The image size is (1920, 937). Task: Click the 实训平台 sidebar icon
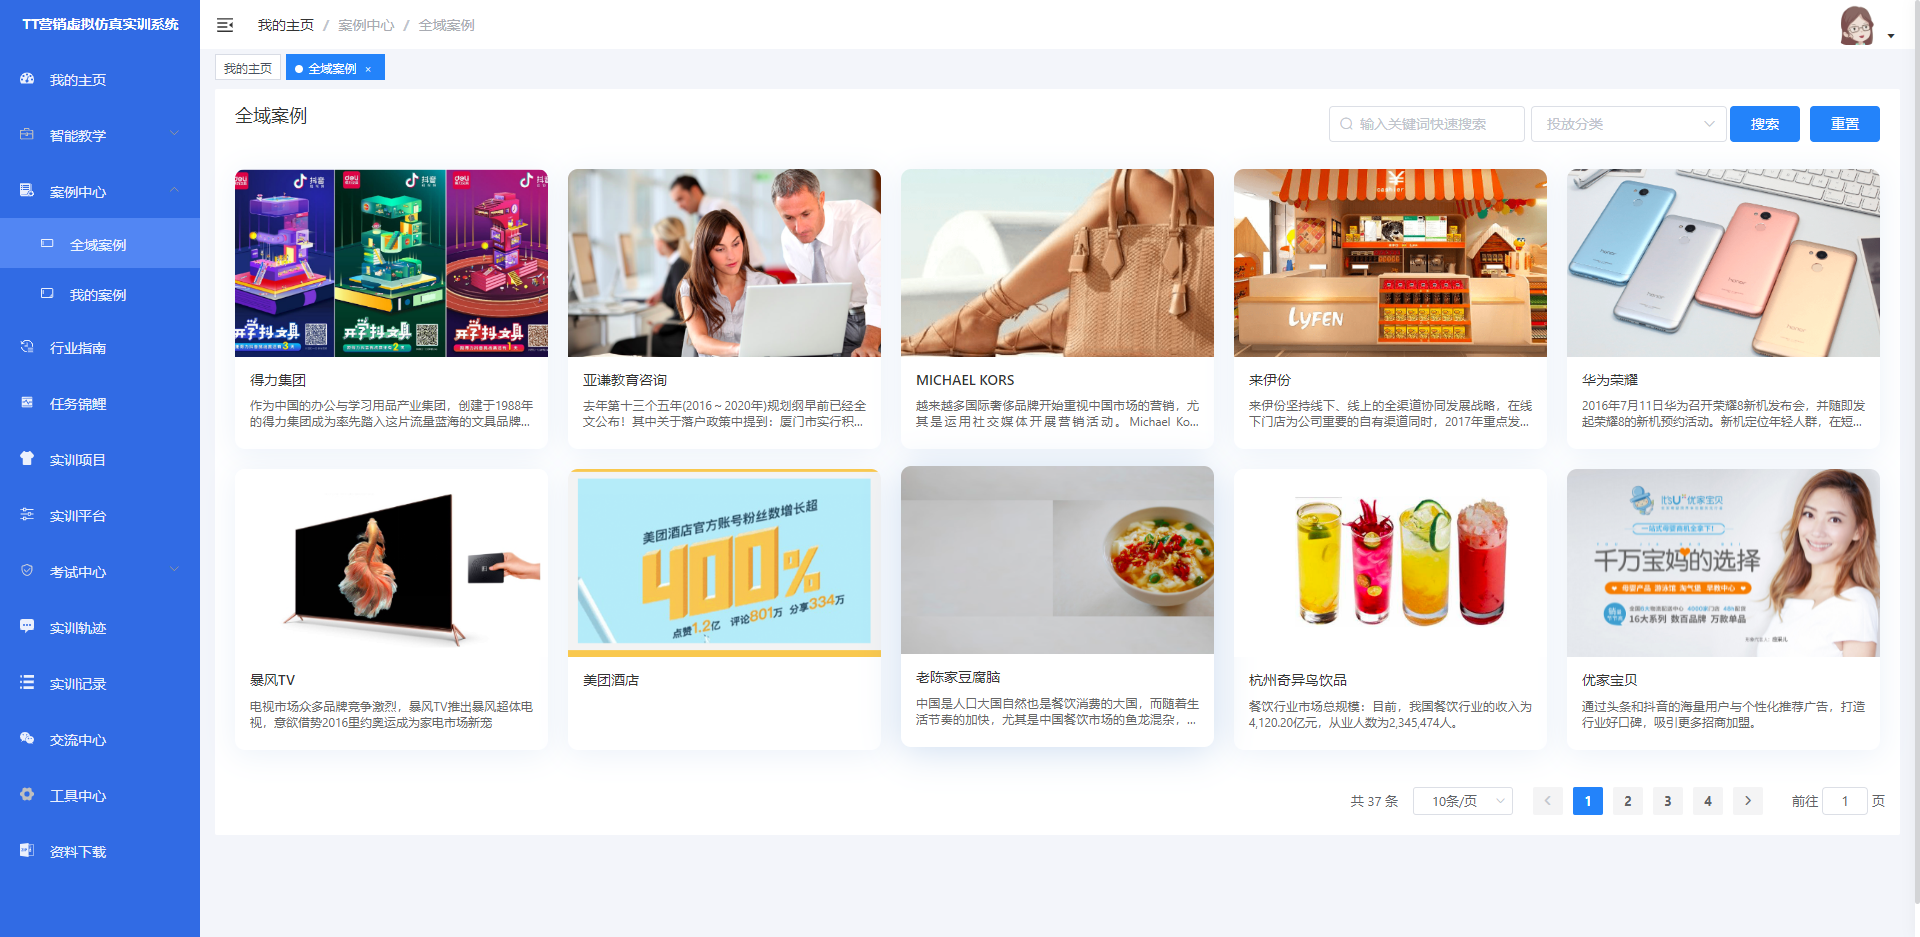coord(27,514)
